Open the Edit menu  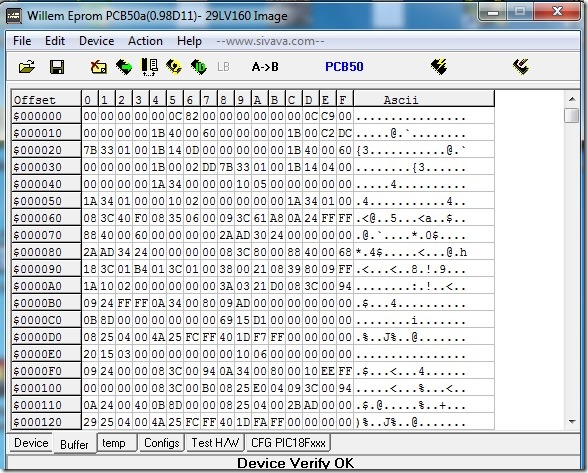[55, 41]
